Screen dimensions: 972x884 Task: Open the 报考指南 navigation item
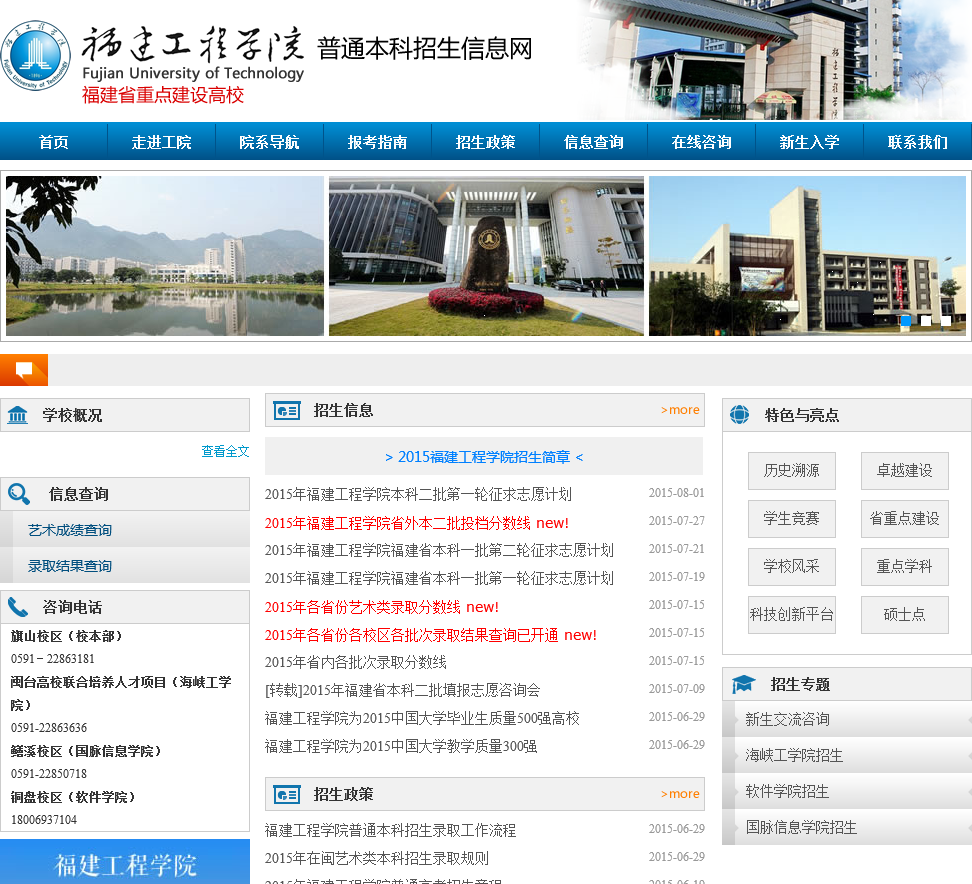pyautogui.click(x=377, y=142)
